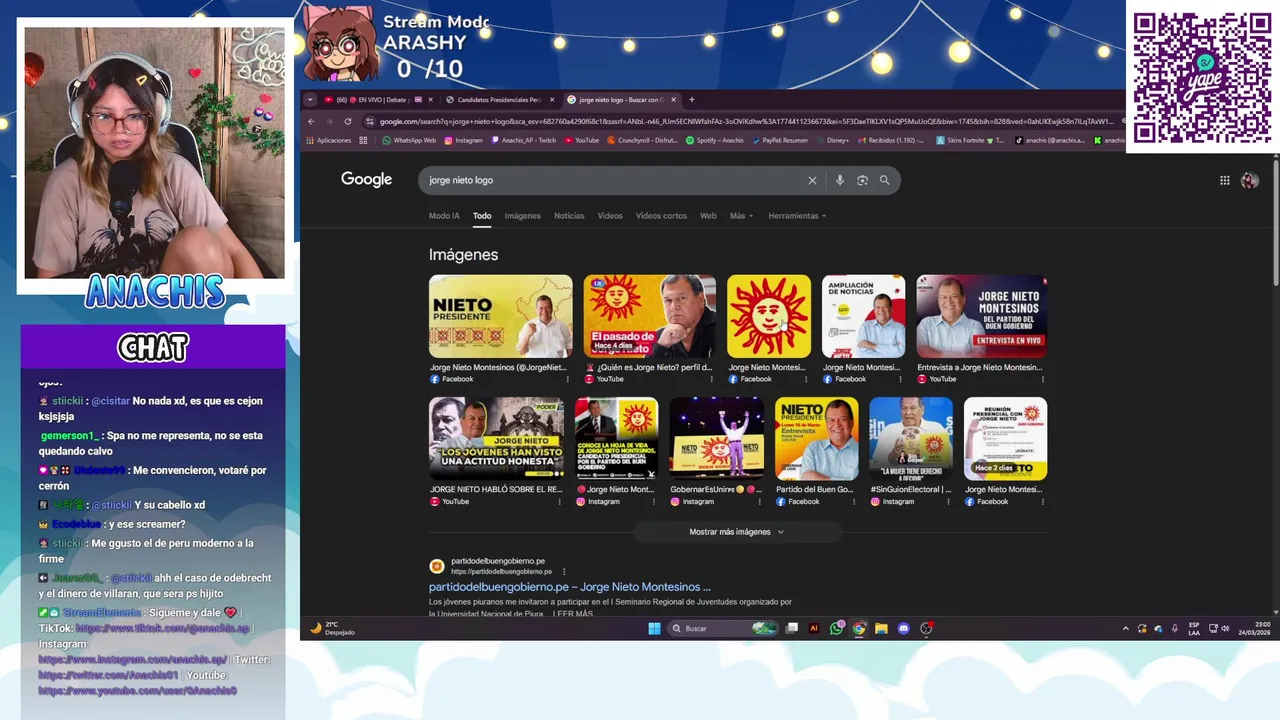The width and height of the screenshot is (1280, 720).
Task: Open the WhatsApp Web bookmark
Action: click(x=409, y=140)
